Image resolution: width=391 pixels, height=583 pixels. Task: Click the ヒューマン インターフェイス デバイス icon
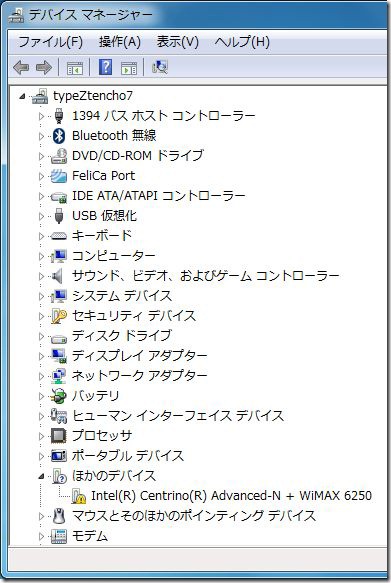59,416
